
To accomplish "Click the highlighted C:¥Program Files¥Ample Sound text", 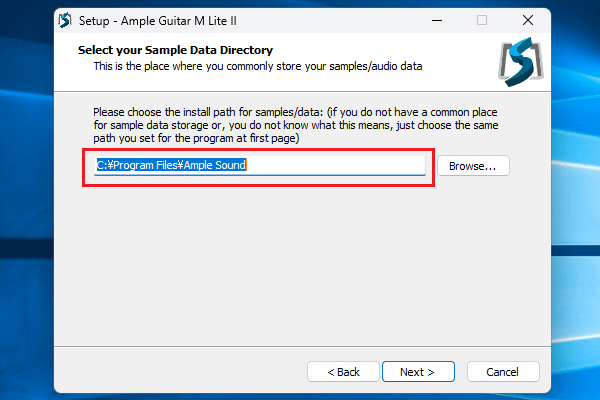I will coord(171,165).
